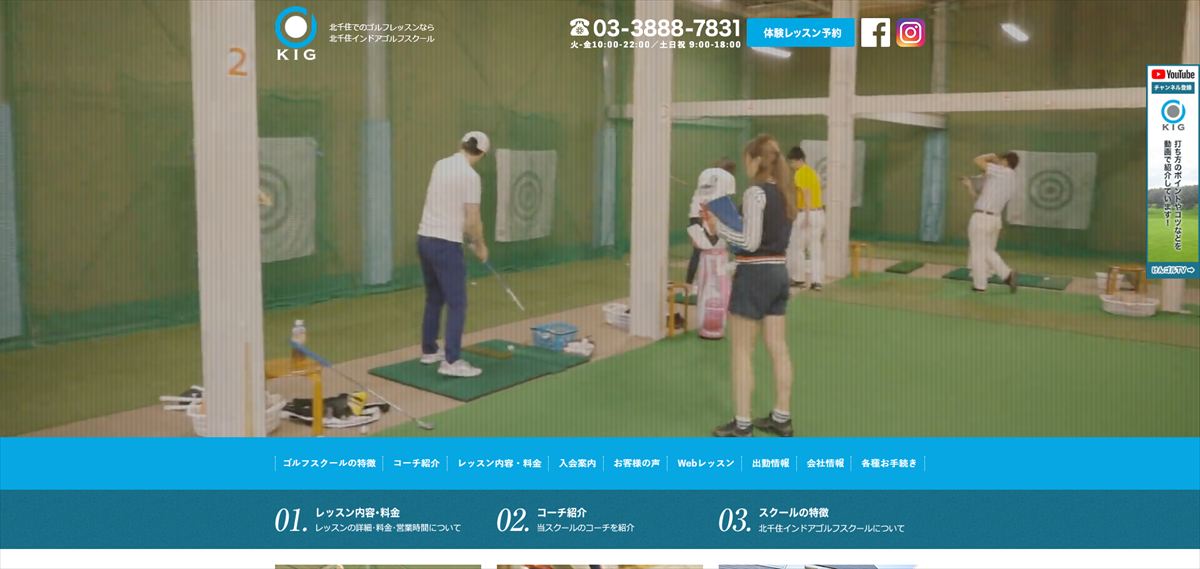
Task: Open 出勤情報 menu item
Action: coord(770,464)
